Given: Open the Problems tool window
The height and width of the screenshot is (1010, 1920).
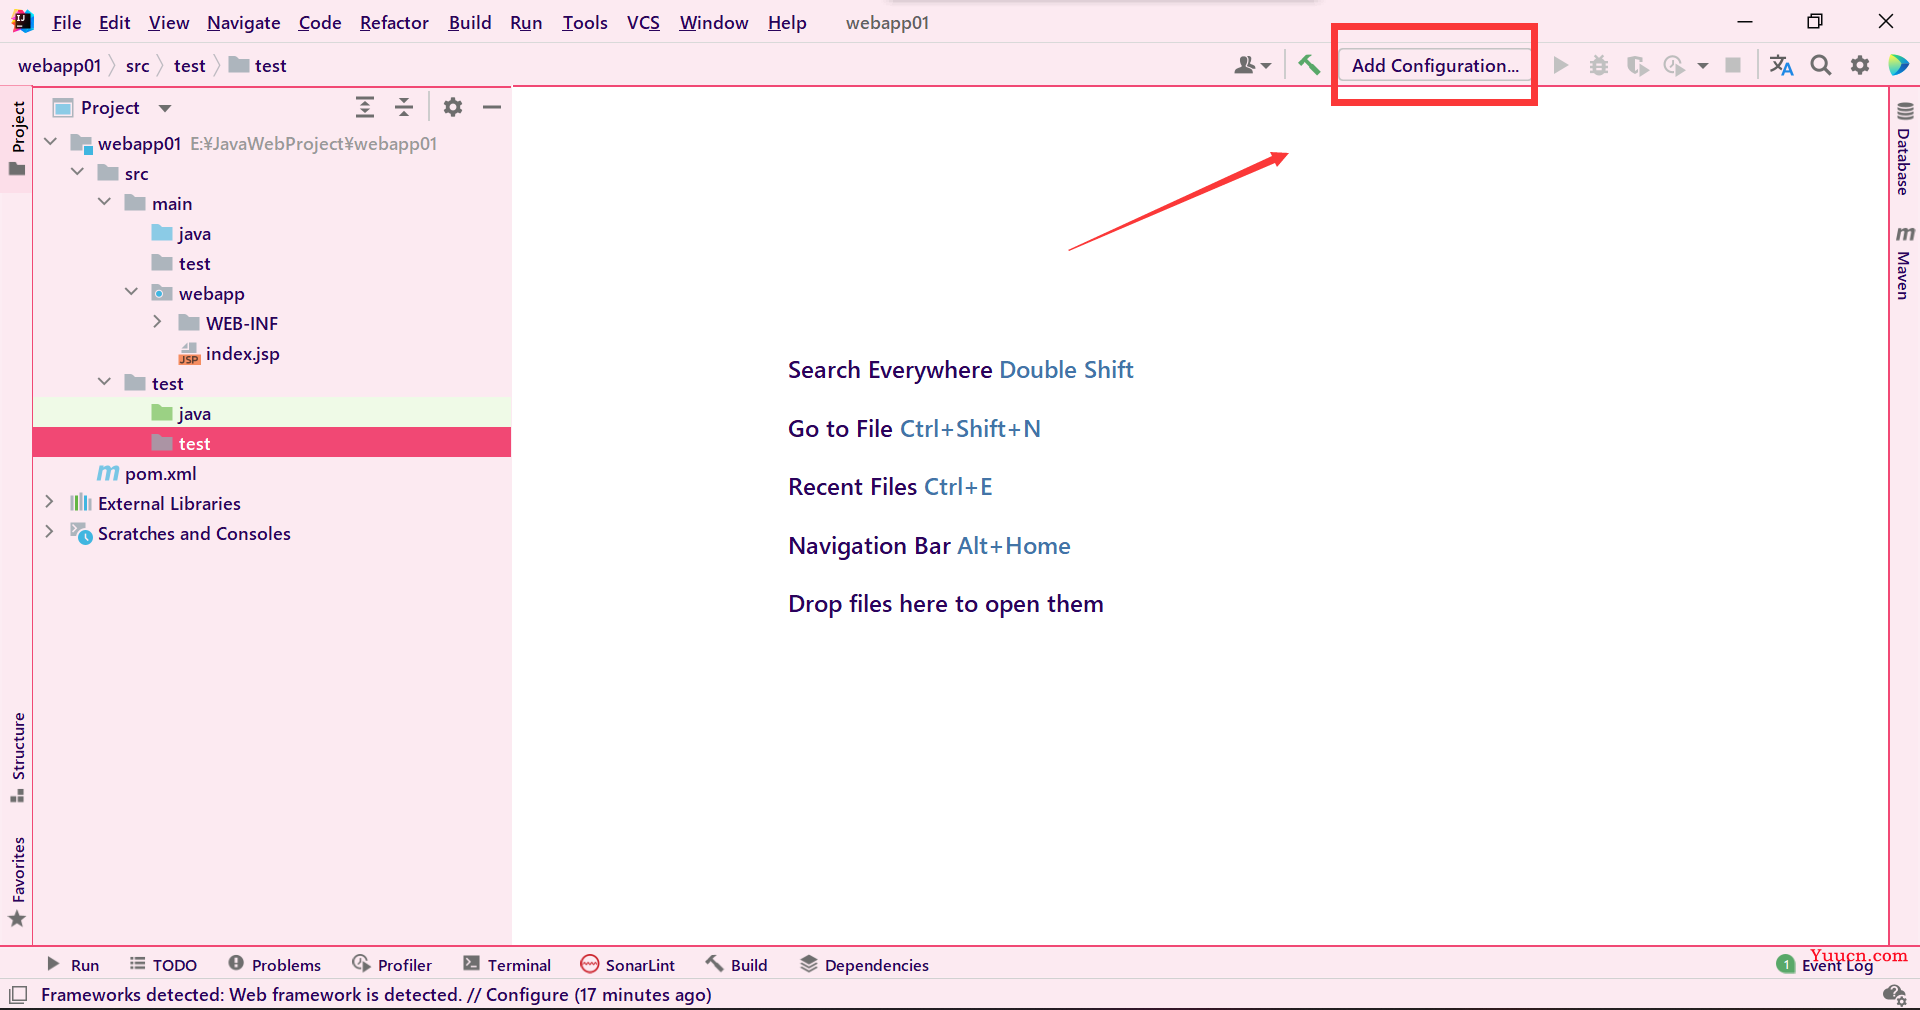Looking at the screenshot, I should point(274,965).
